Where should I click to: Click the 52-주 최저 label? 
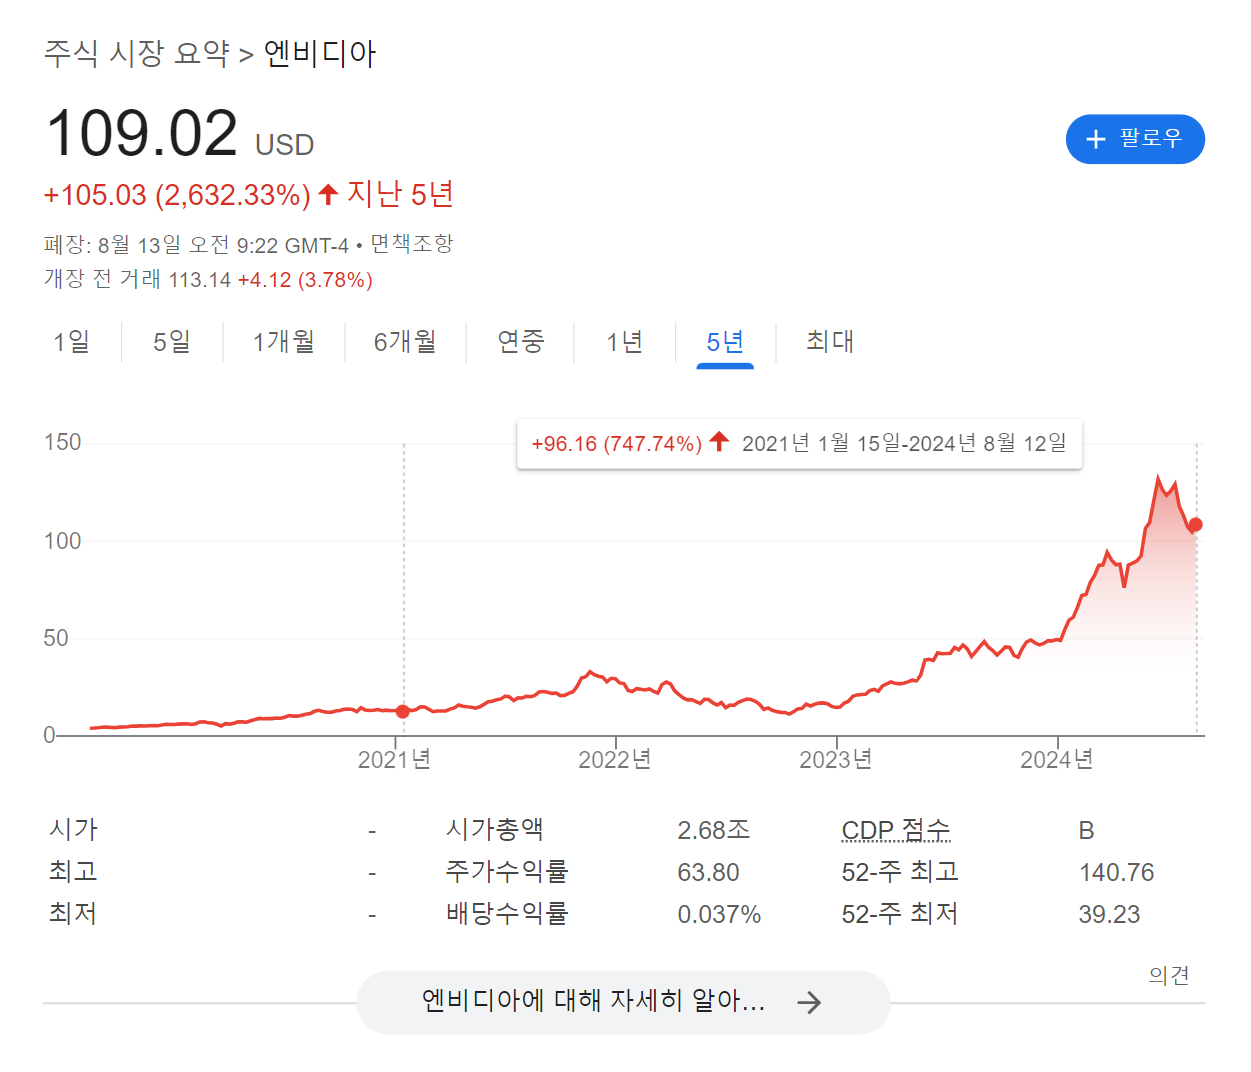(x=900, y=914)
